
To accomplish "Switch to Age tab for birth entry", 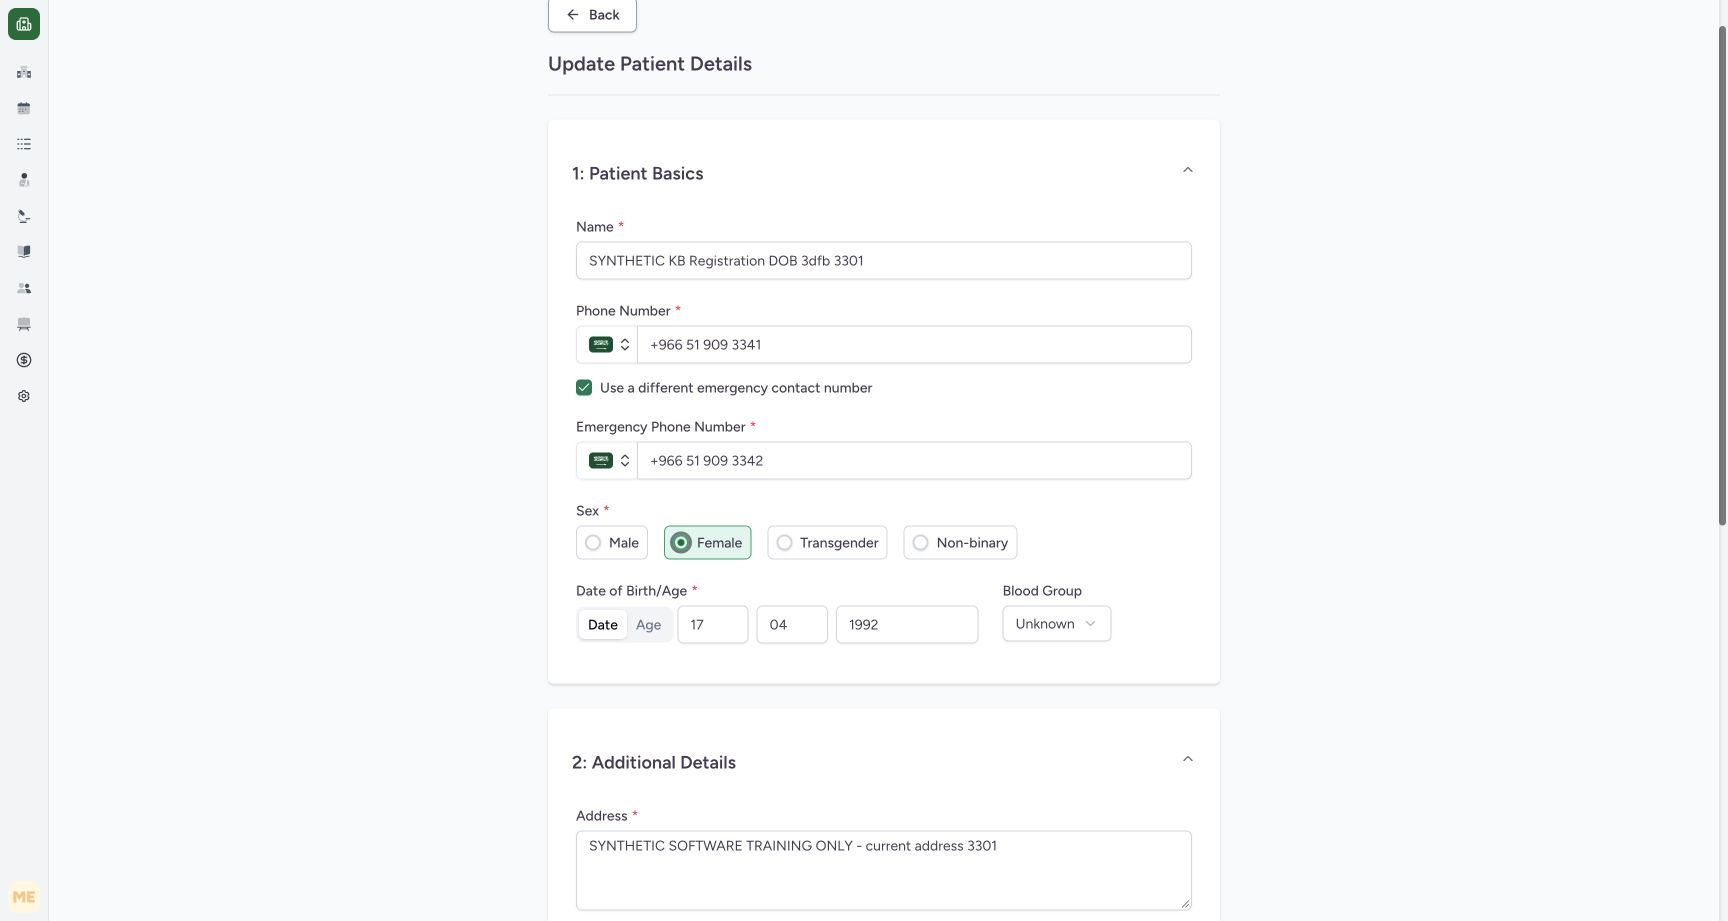I will pyautogui.click(x=648, y=625).
